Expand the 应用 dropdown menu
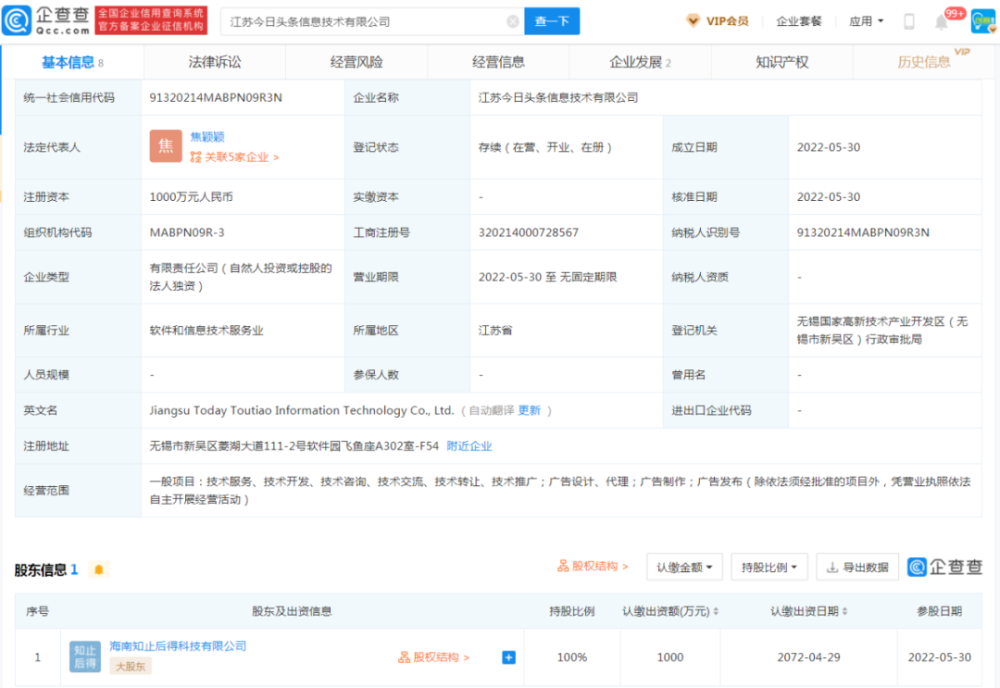The image size is (1000, 688). pos(866,21)
